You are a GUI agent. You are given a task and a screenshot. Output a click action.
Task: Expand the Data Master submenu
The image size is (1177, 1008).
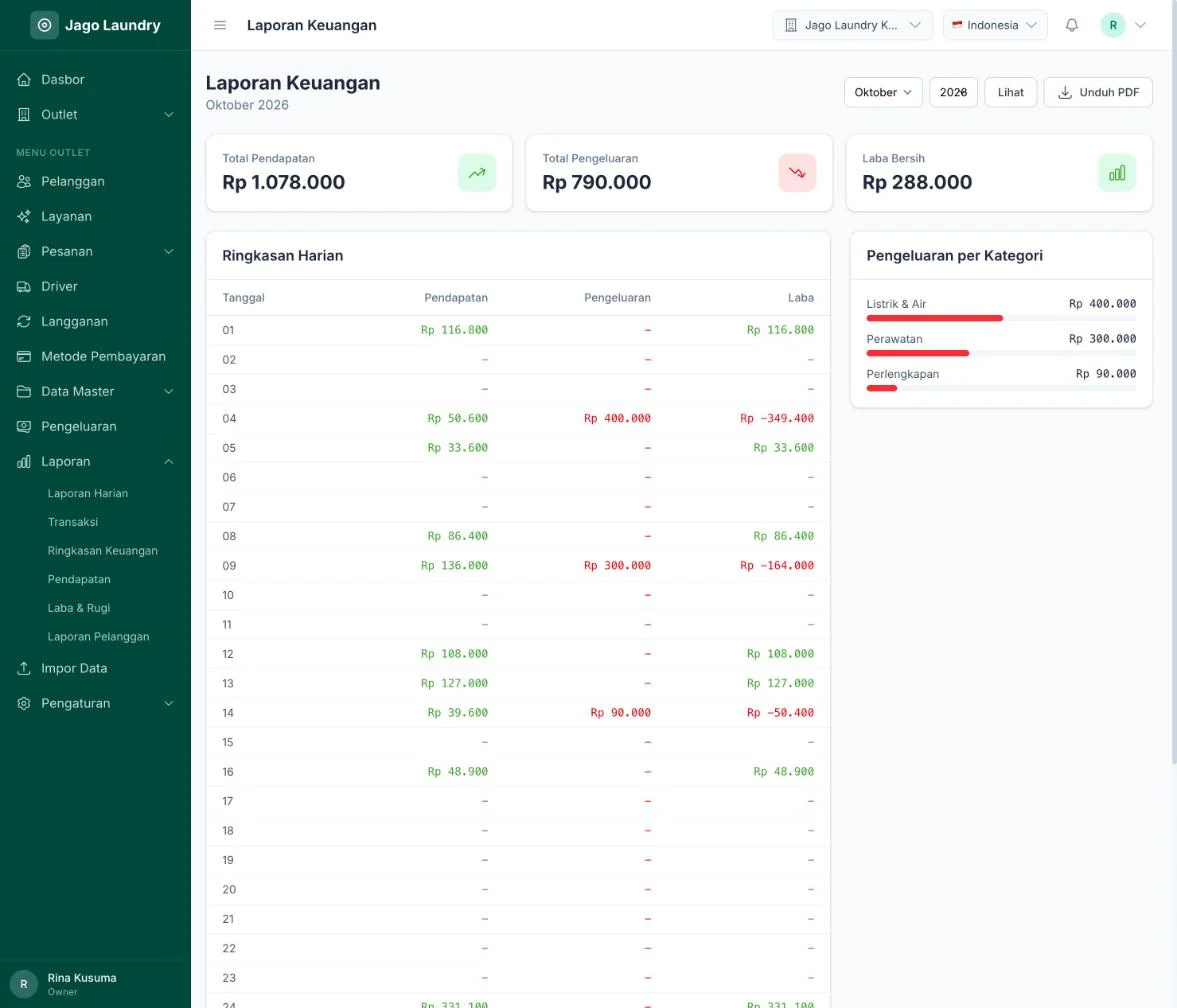click(169, 391)
